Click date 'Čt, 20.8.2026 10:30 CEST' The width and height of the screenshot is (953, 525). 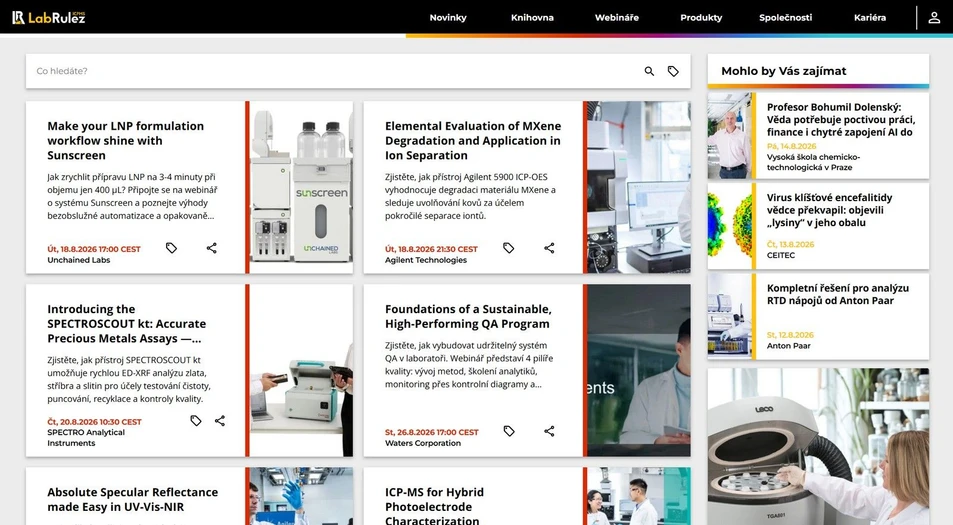(94, 422)
